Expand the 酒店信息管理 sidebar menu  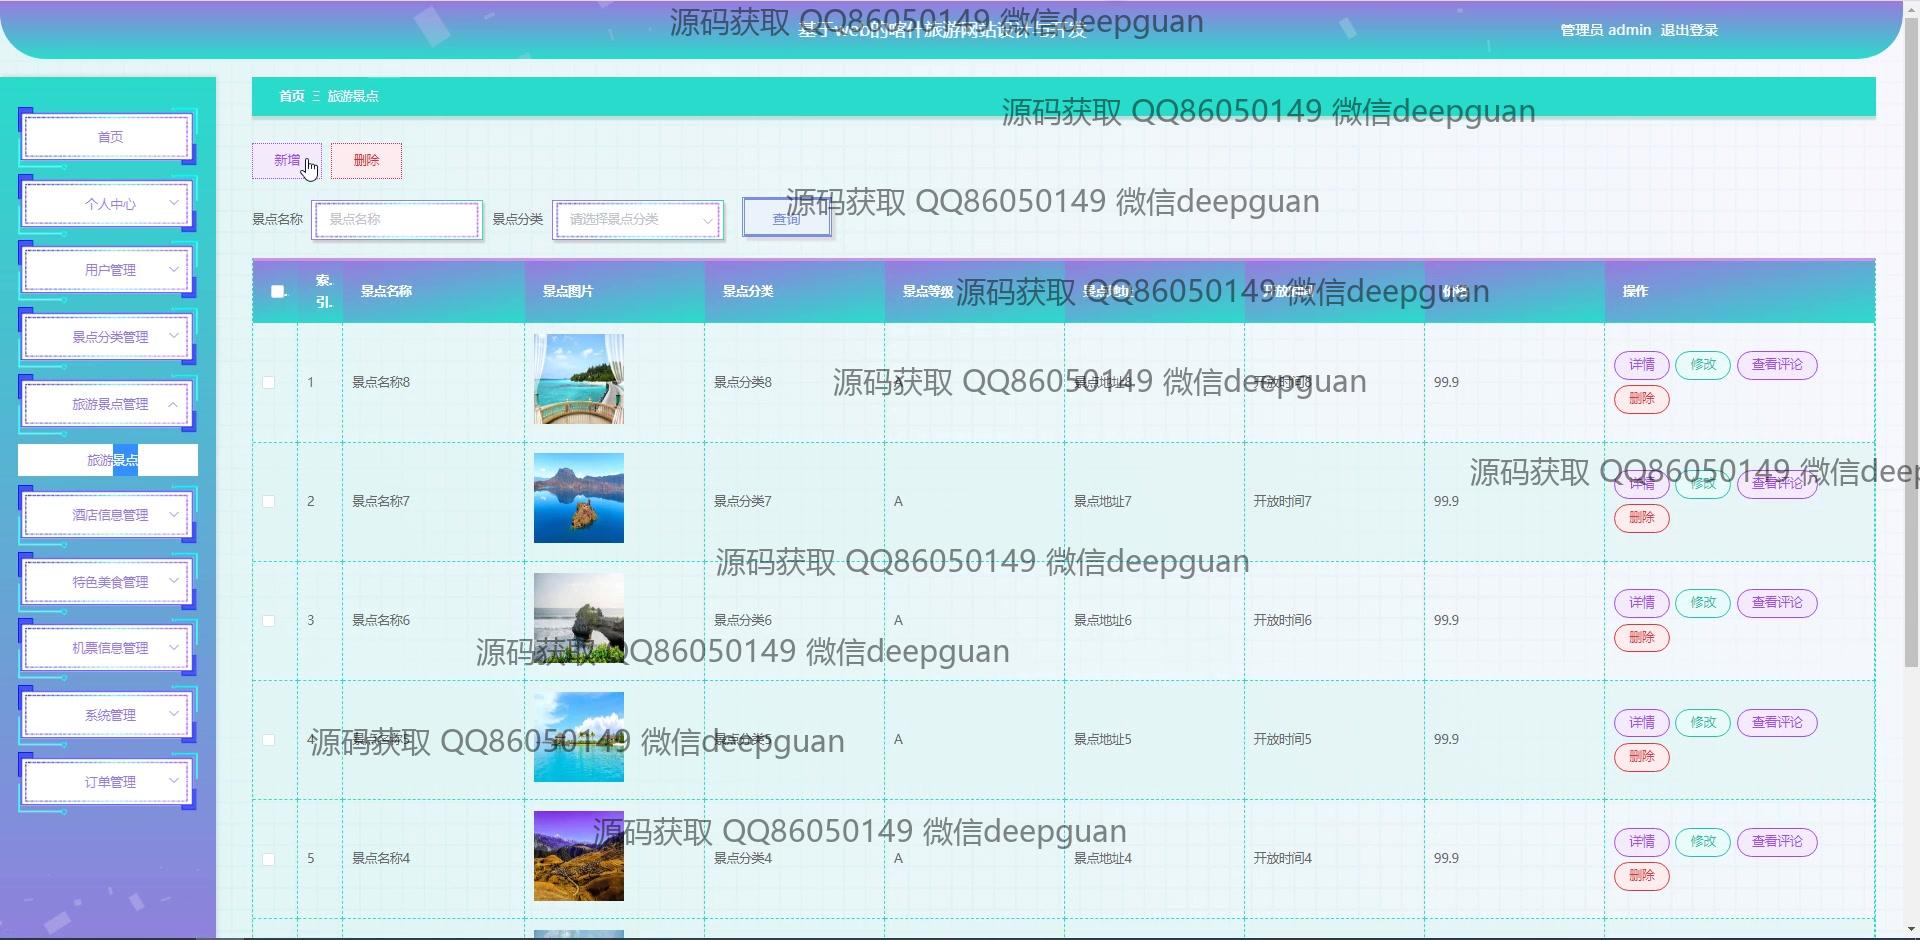pyautogui.click(x=107, y=515)
